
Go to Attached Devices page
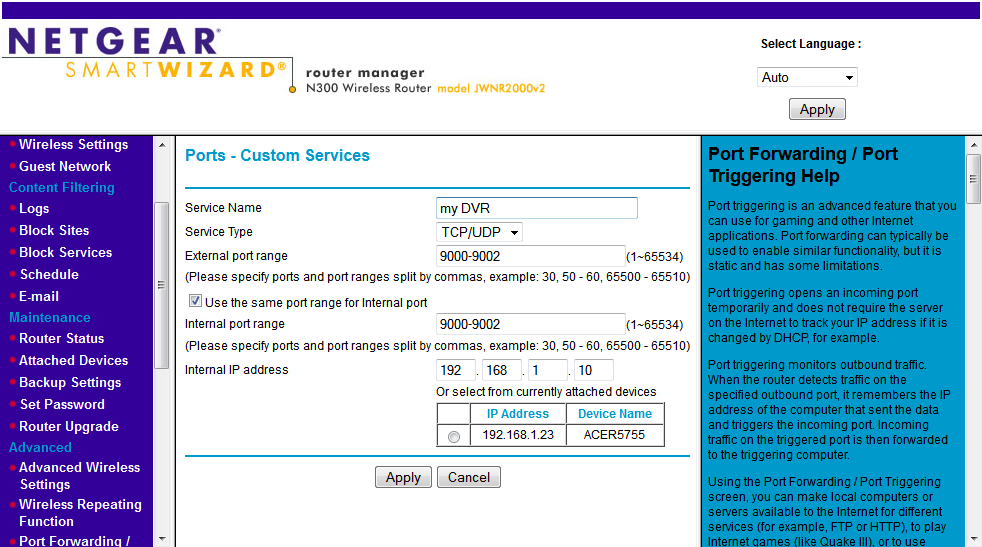point(73,360)
